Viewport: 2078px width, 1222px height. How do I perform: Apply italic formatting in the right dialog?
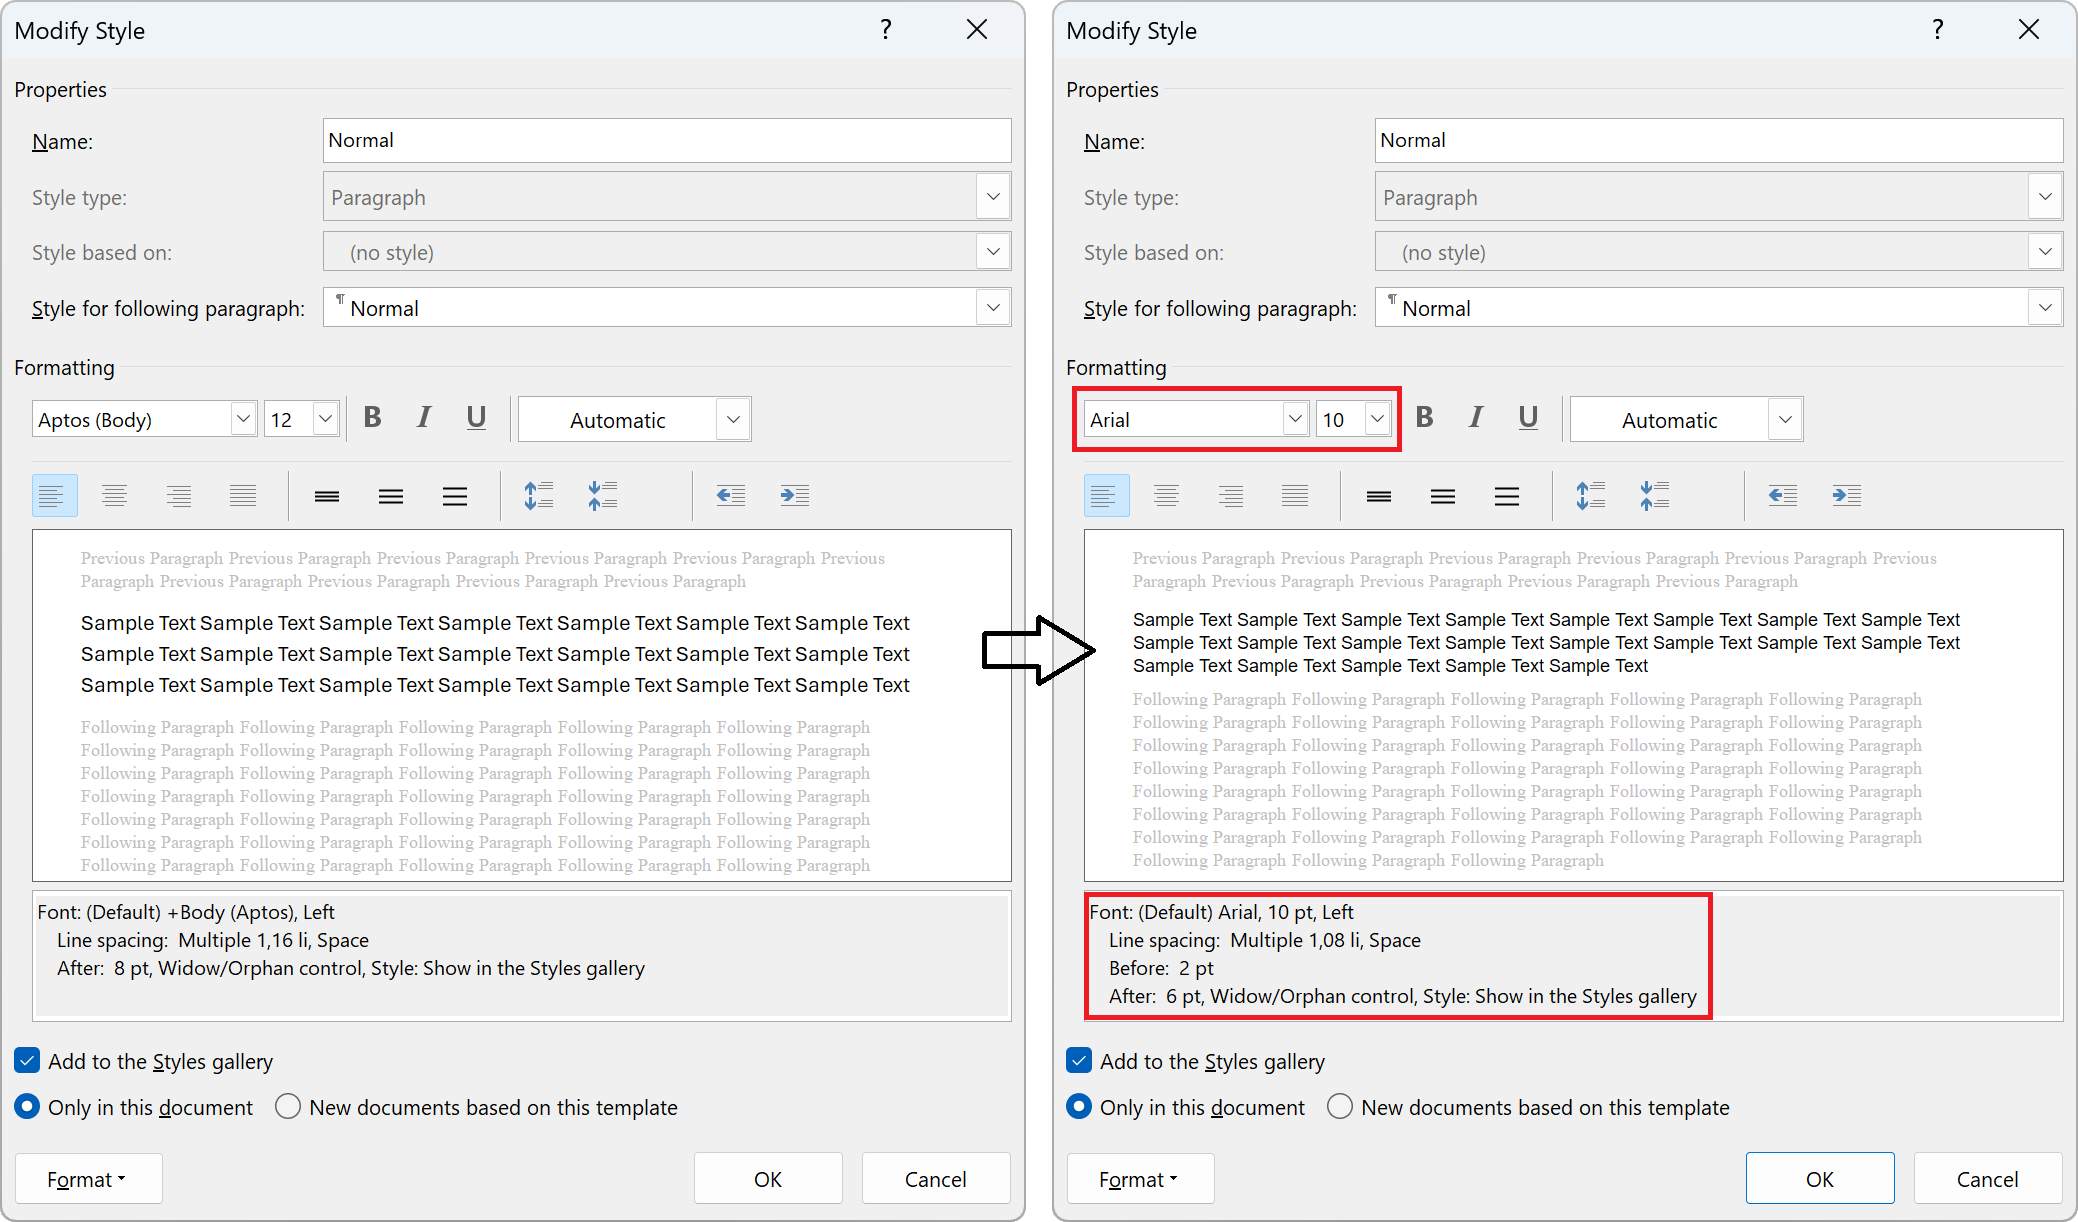click(x=1477, y=418)
